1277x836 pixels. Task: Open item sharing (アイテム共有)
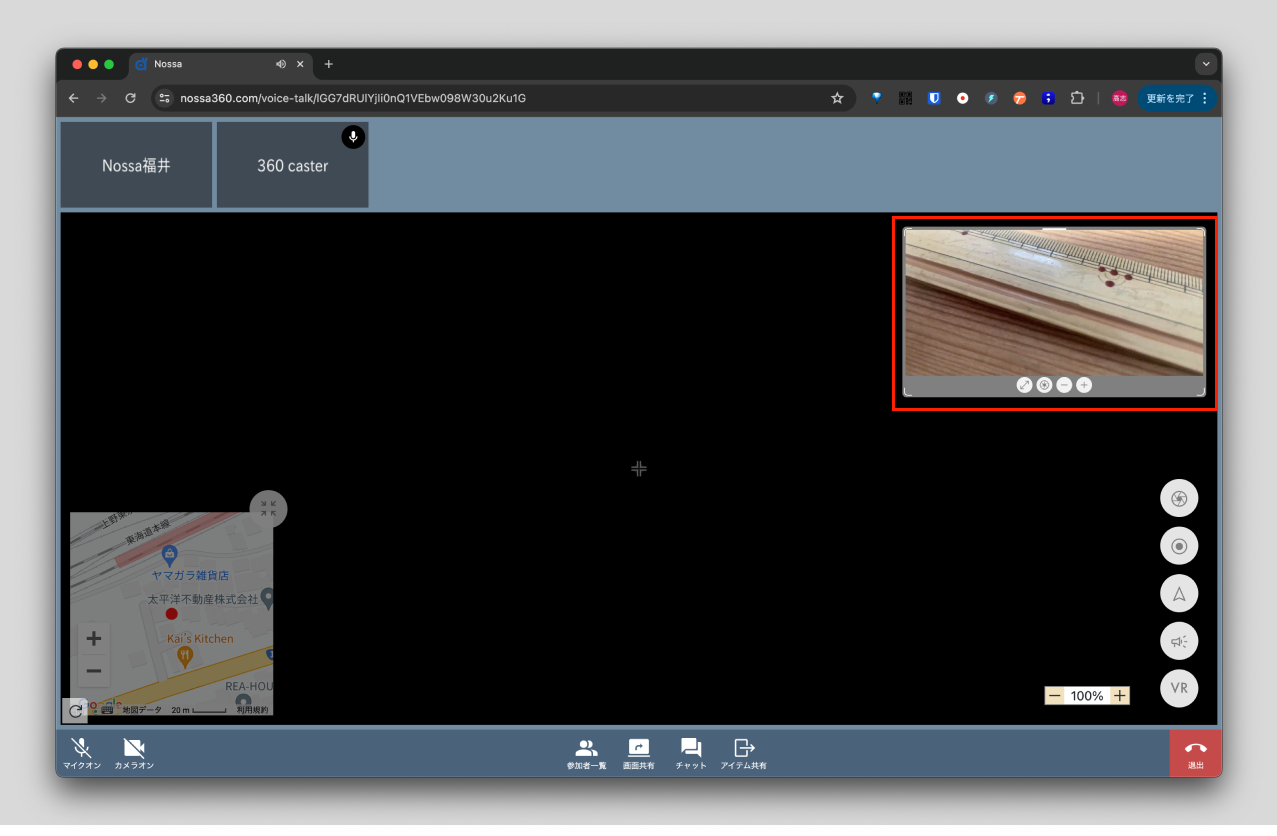point(743,753)
